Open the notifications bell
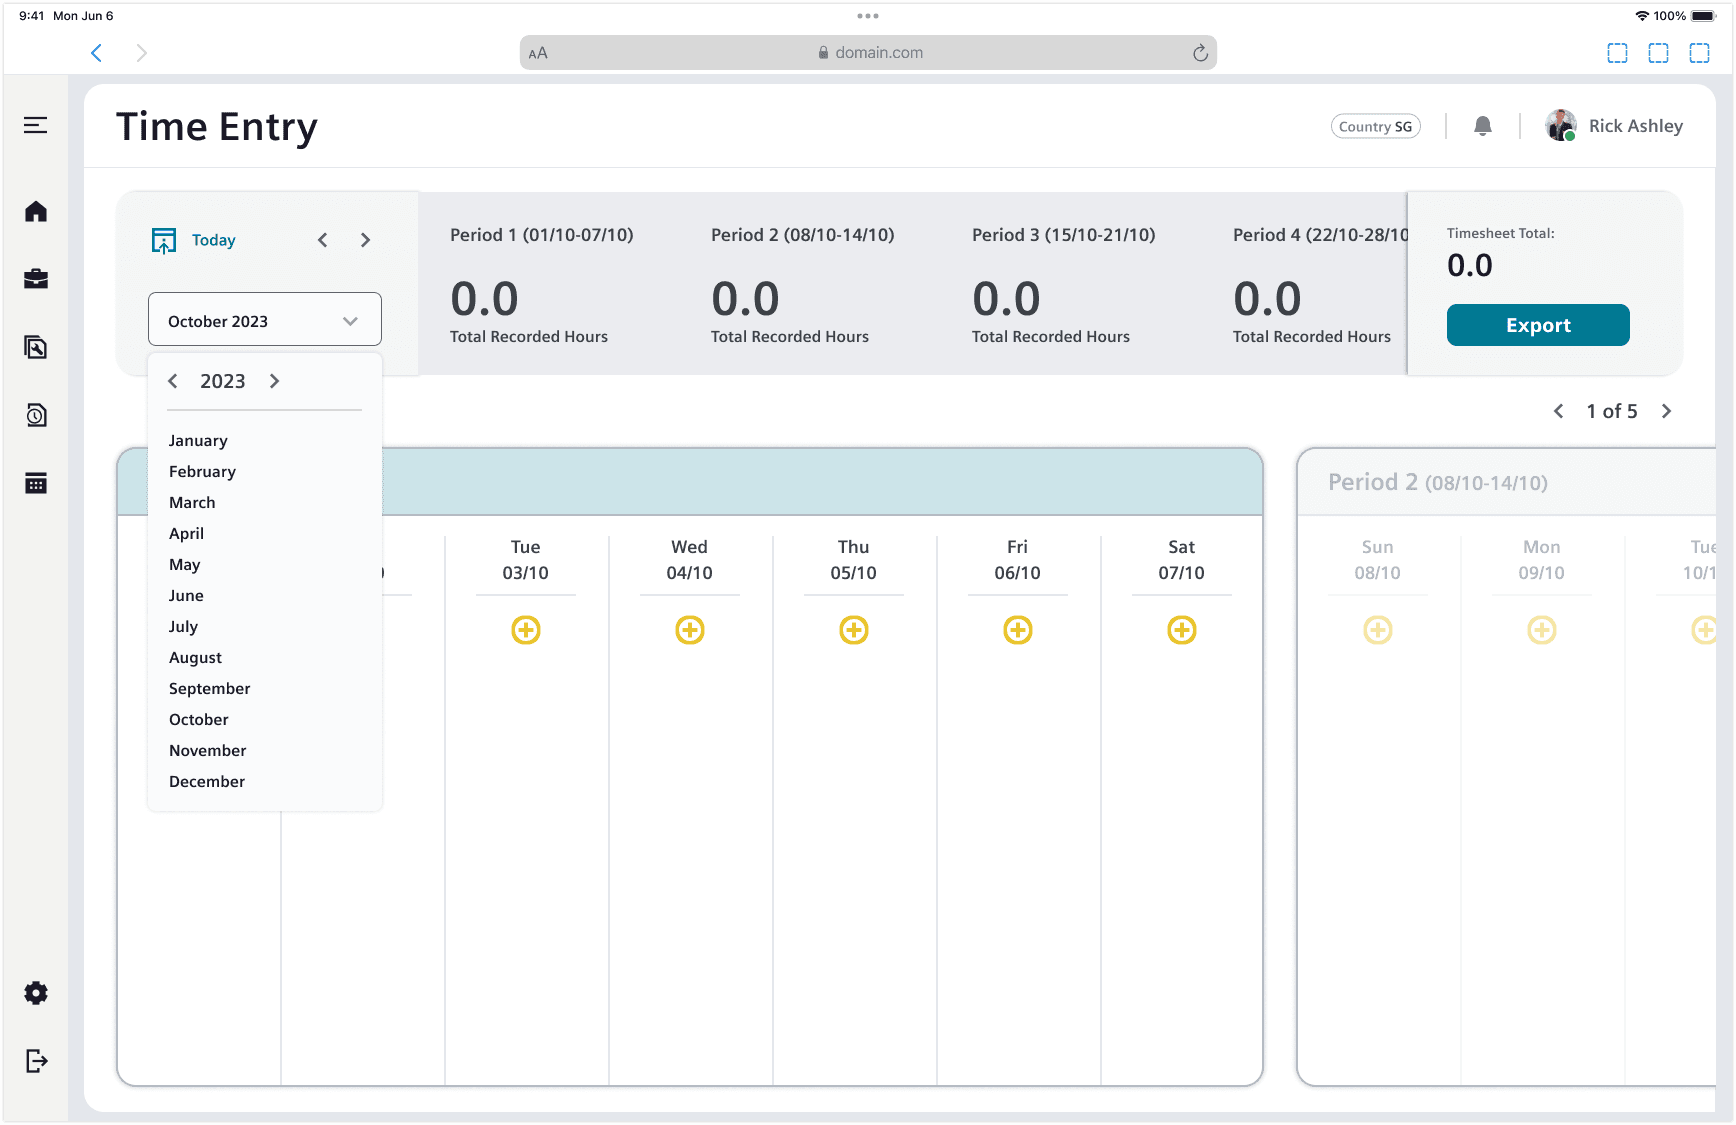The height and width of the screenshot is (1125, 1736). pyautogui.click(x=1483, y=126)
